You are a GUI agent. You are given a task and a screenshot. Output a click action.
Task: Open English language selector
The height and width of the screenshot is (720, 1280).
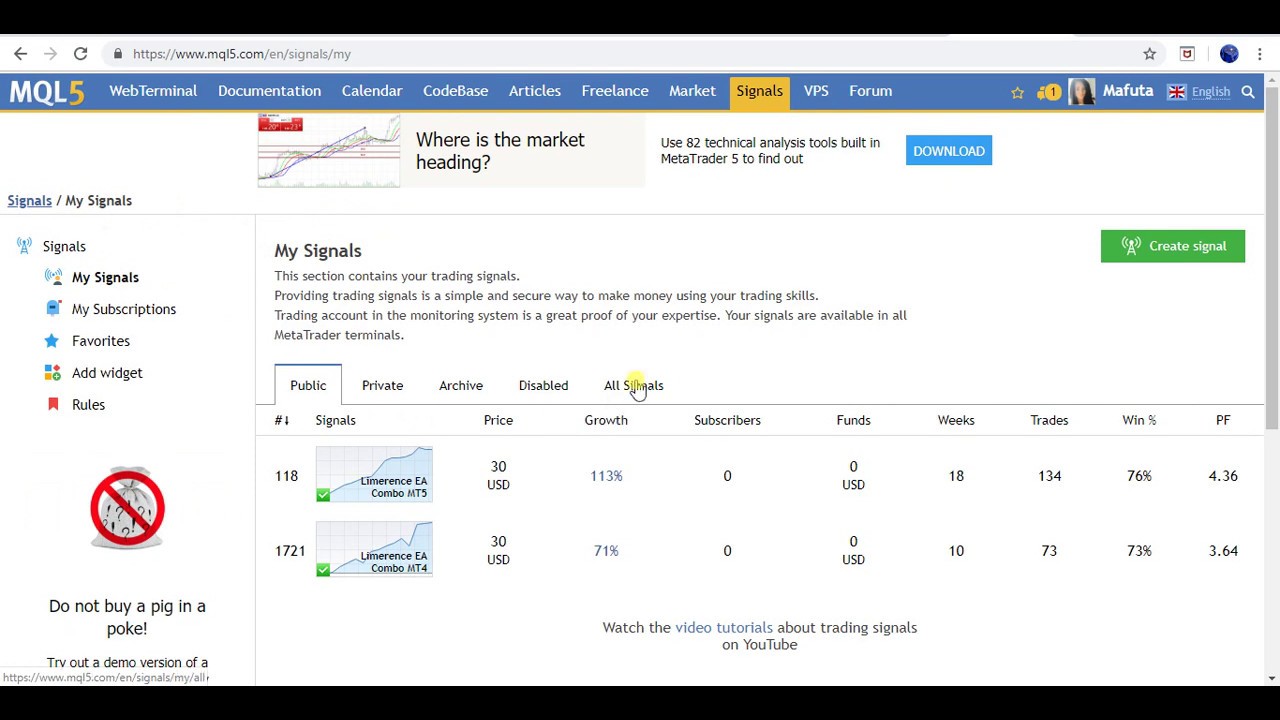1210,92
